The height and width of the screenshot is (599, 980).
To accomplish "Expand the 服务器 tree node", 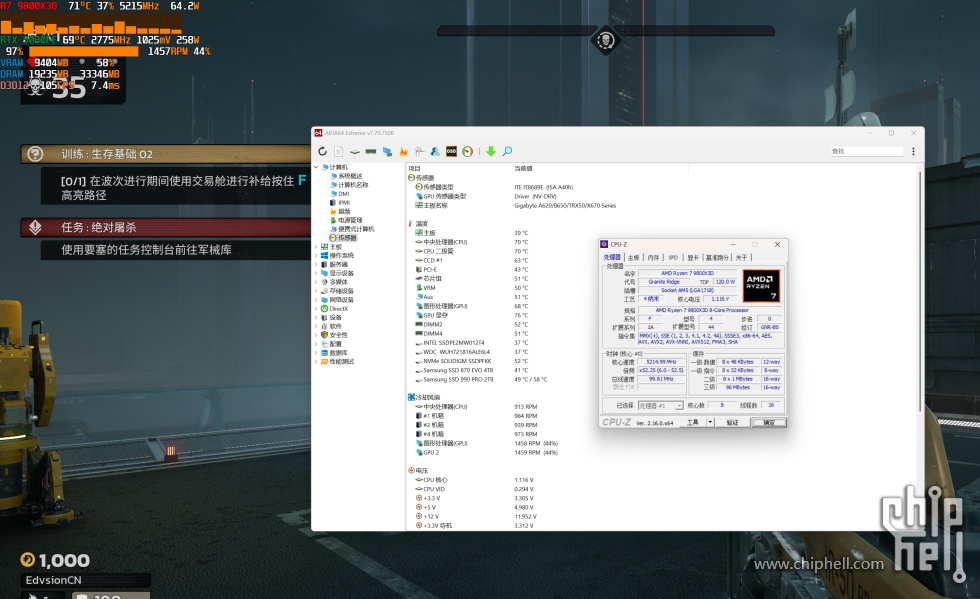I will coord(316,264).
